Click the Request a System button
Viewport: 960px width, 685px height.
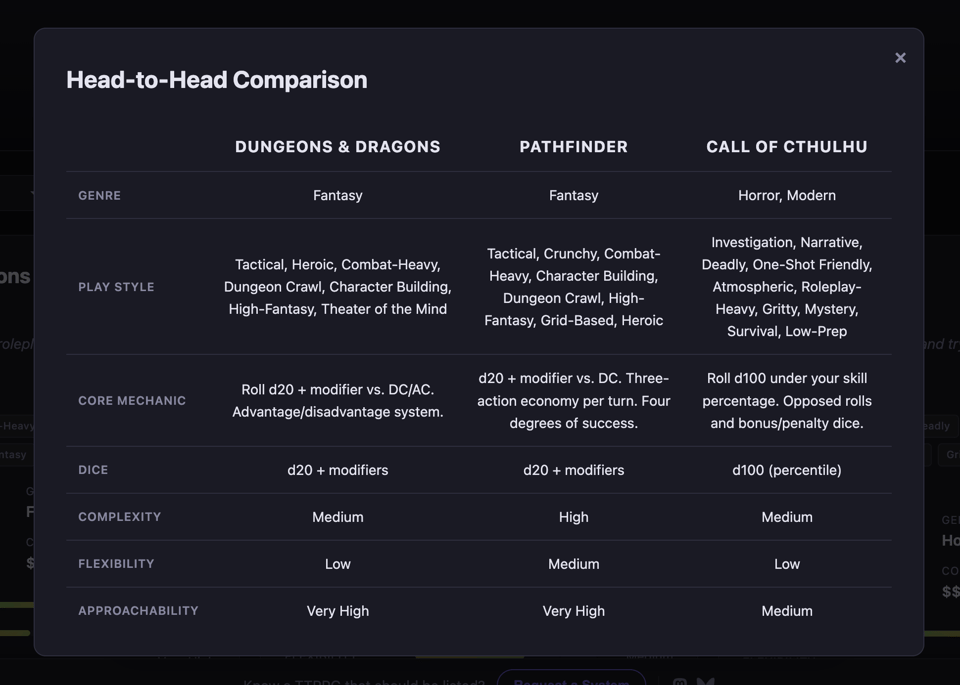(x=571, y=679)
